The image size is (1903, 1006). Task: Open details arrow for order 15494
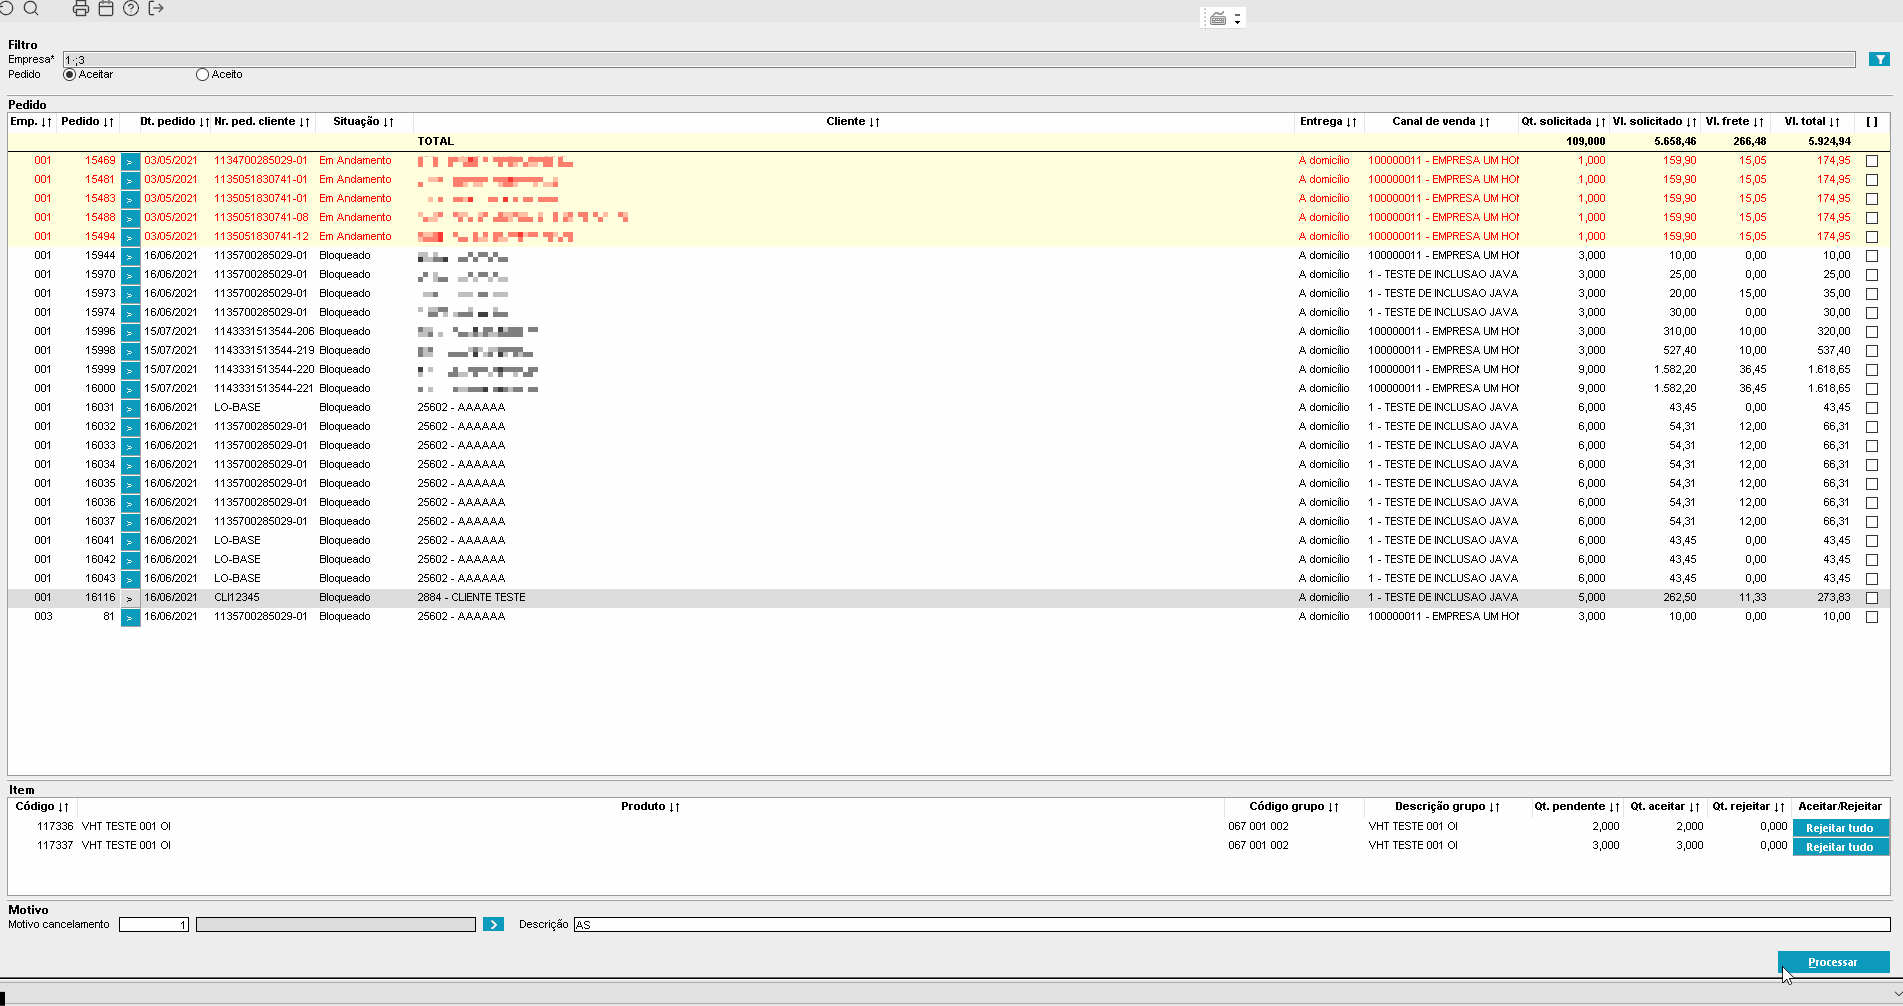[130, 237]
